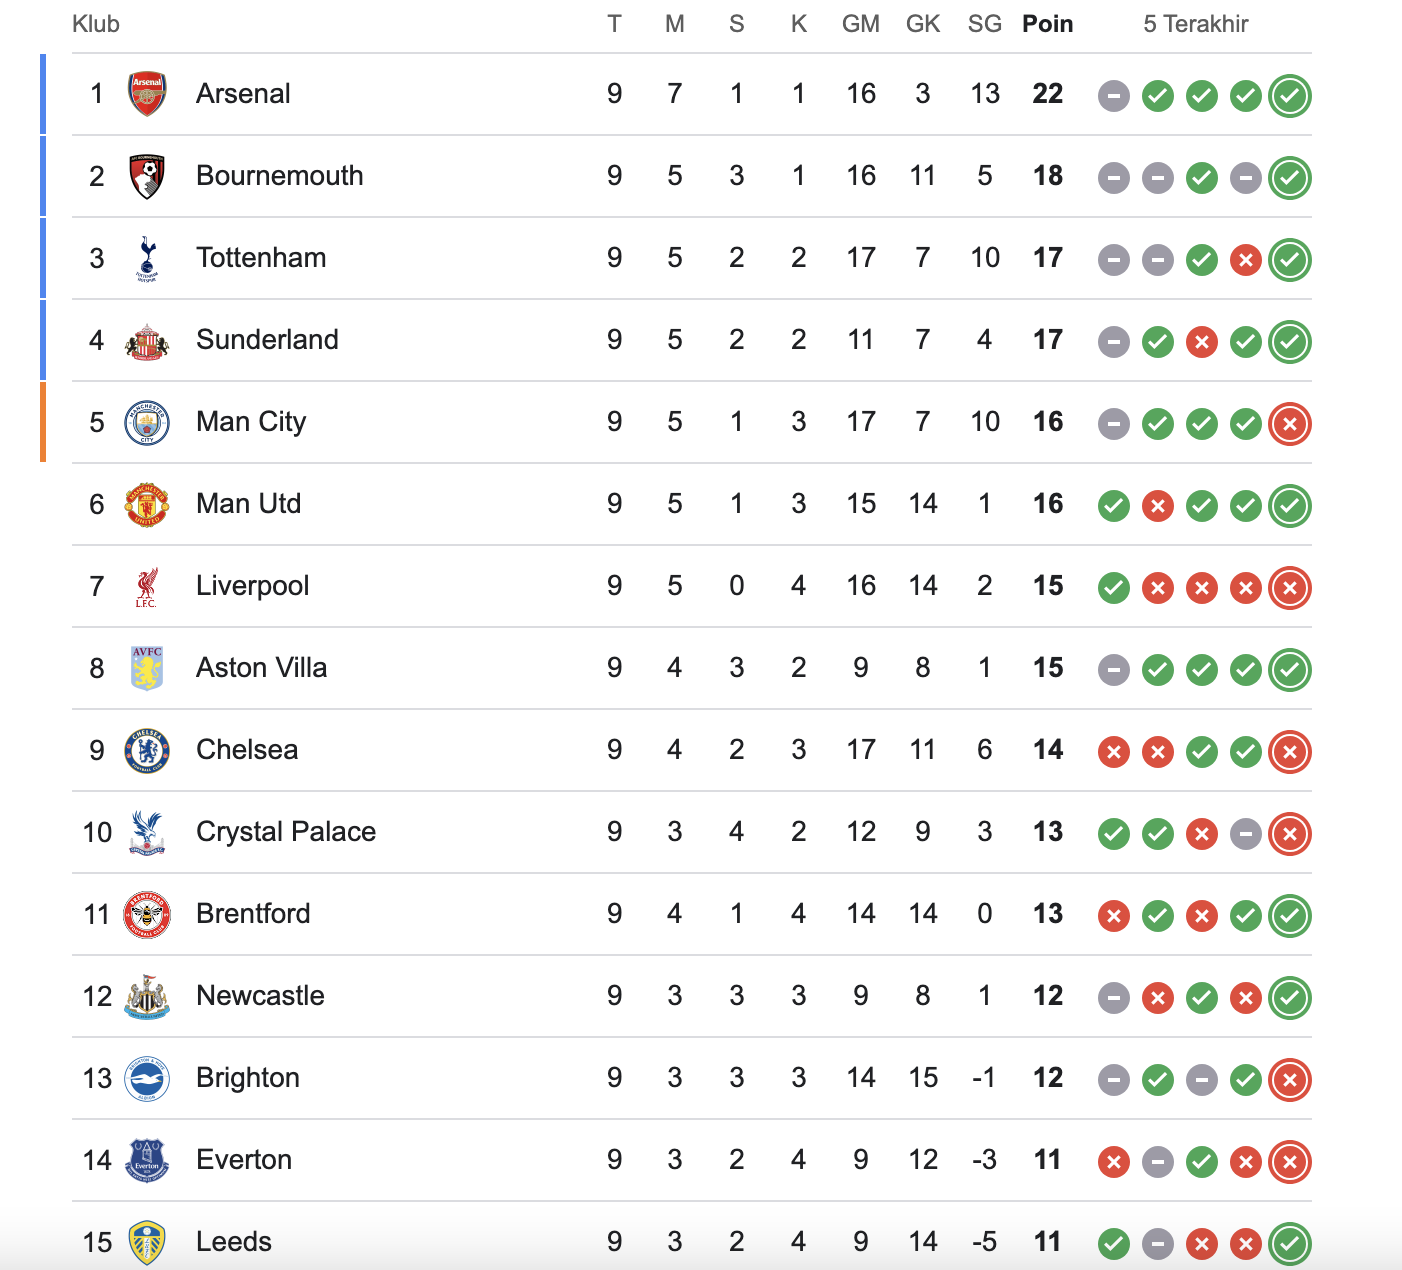Screen dimensions: 1402x1270
Task: Click the 5 Terakhir column header
Action: [x=1196, y=23]
